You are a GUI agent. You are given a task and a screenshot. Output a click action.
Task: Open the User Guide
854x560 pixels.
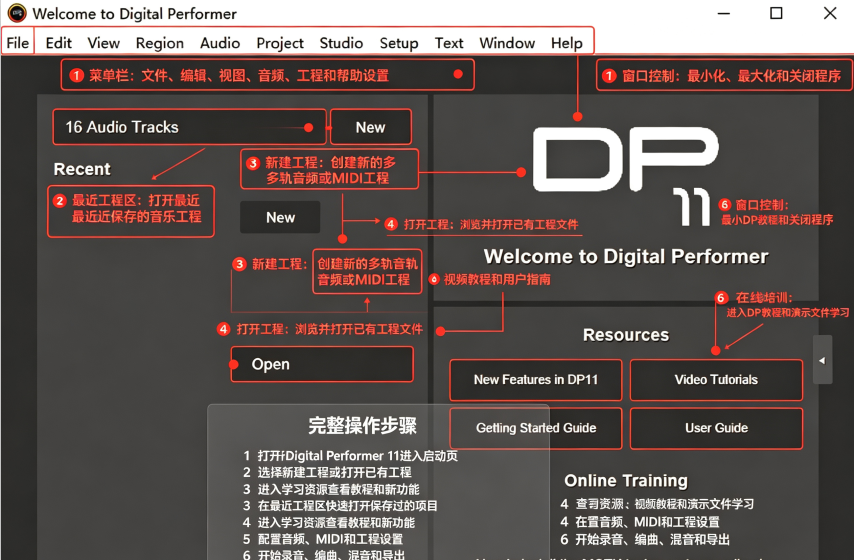[716, 428]
